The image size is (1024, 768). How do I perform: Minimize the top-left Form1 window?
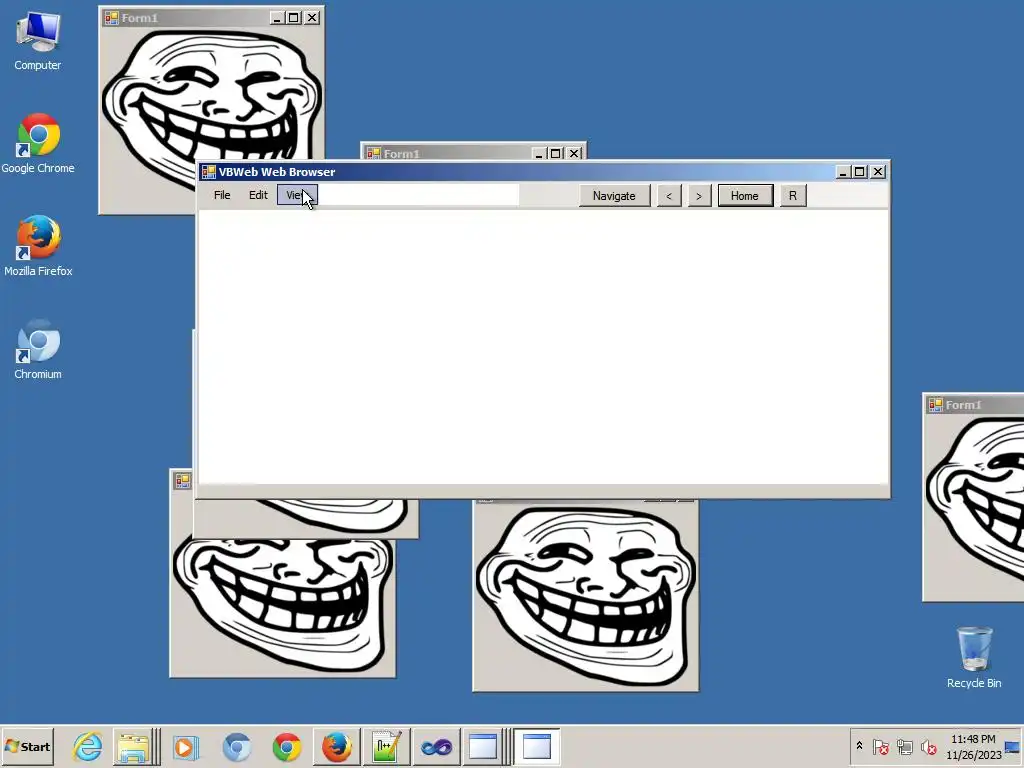tap(277, 18)
